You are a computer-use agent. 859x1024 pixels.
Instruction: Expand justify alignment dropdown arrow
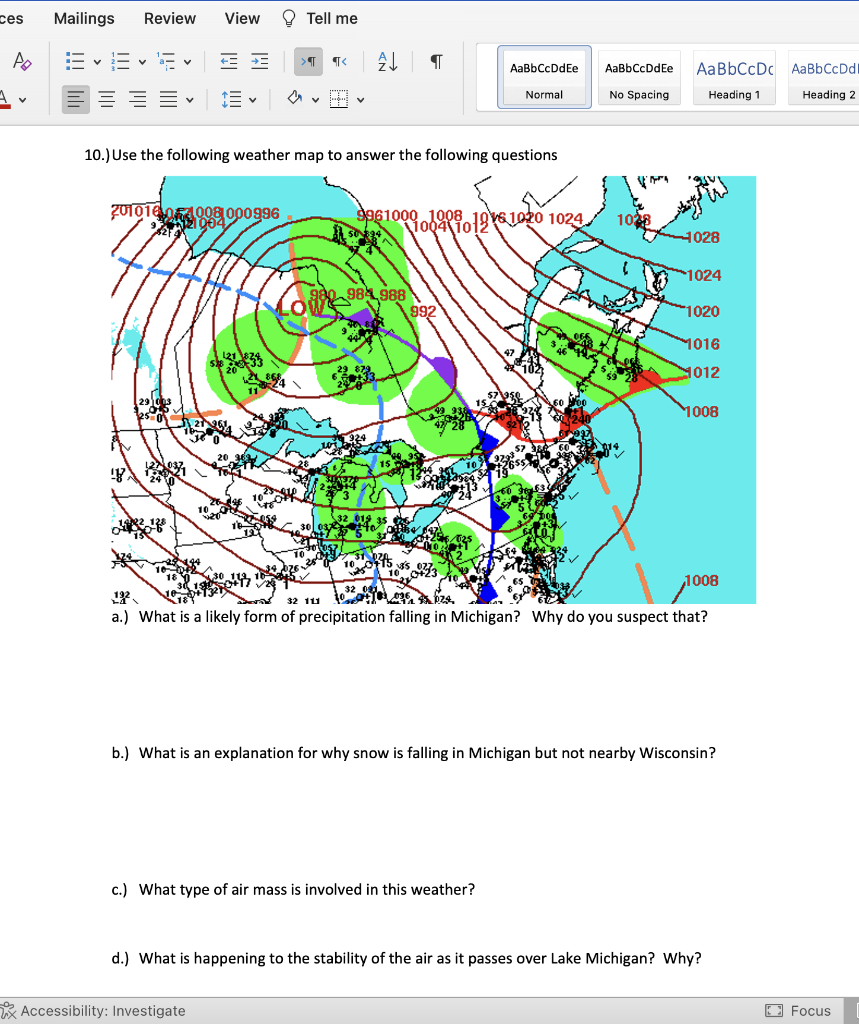tap(189, 101)
